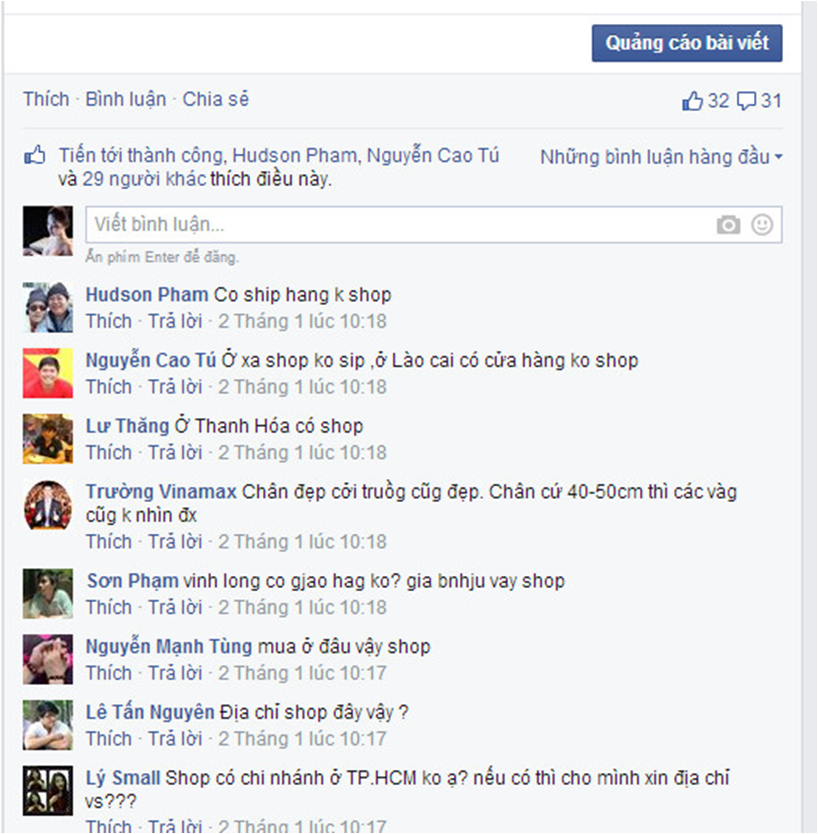Like Lư Thăng's comment via Thích
This screenshot has width=818, height=834.
click(109, 453)
